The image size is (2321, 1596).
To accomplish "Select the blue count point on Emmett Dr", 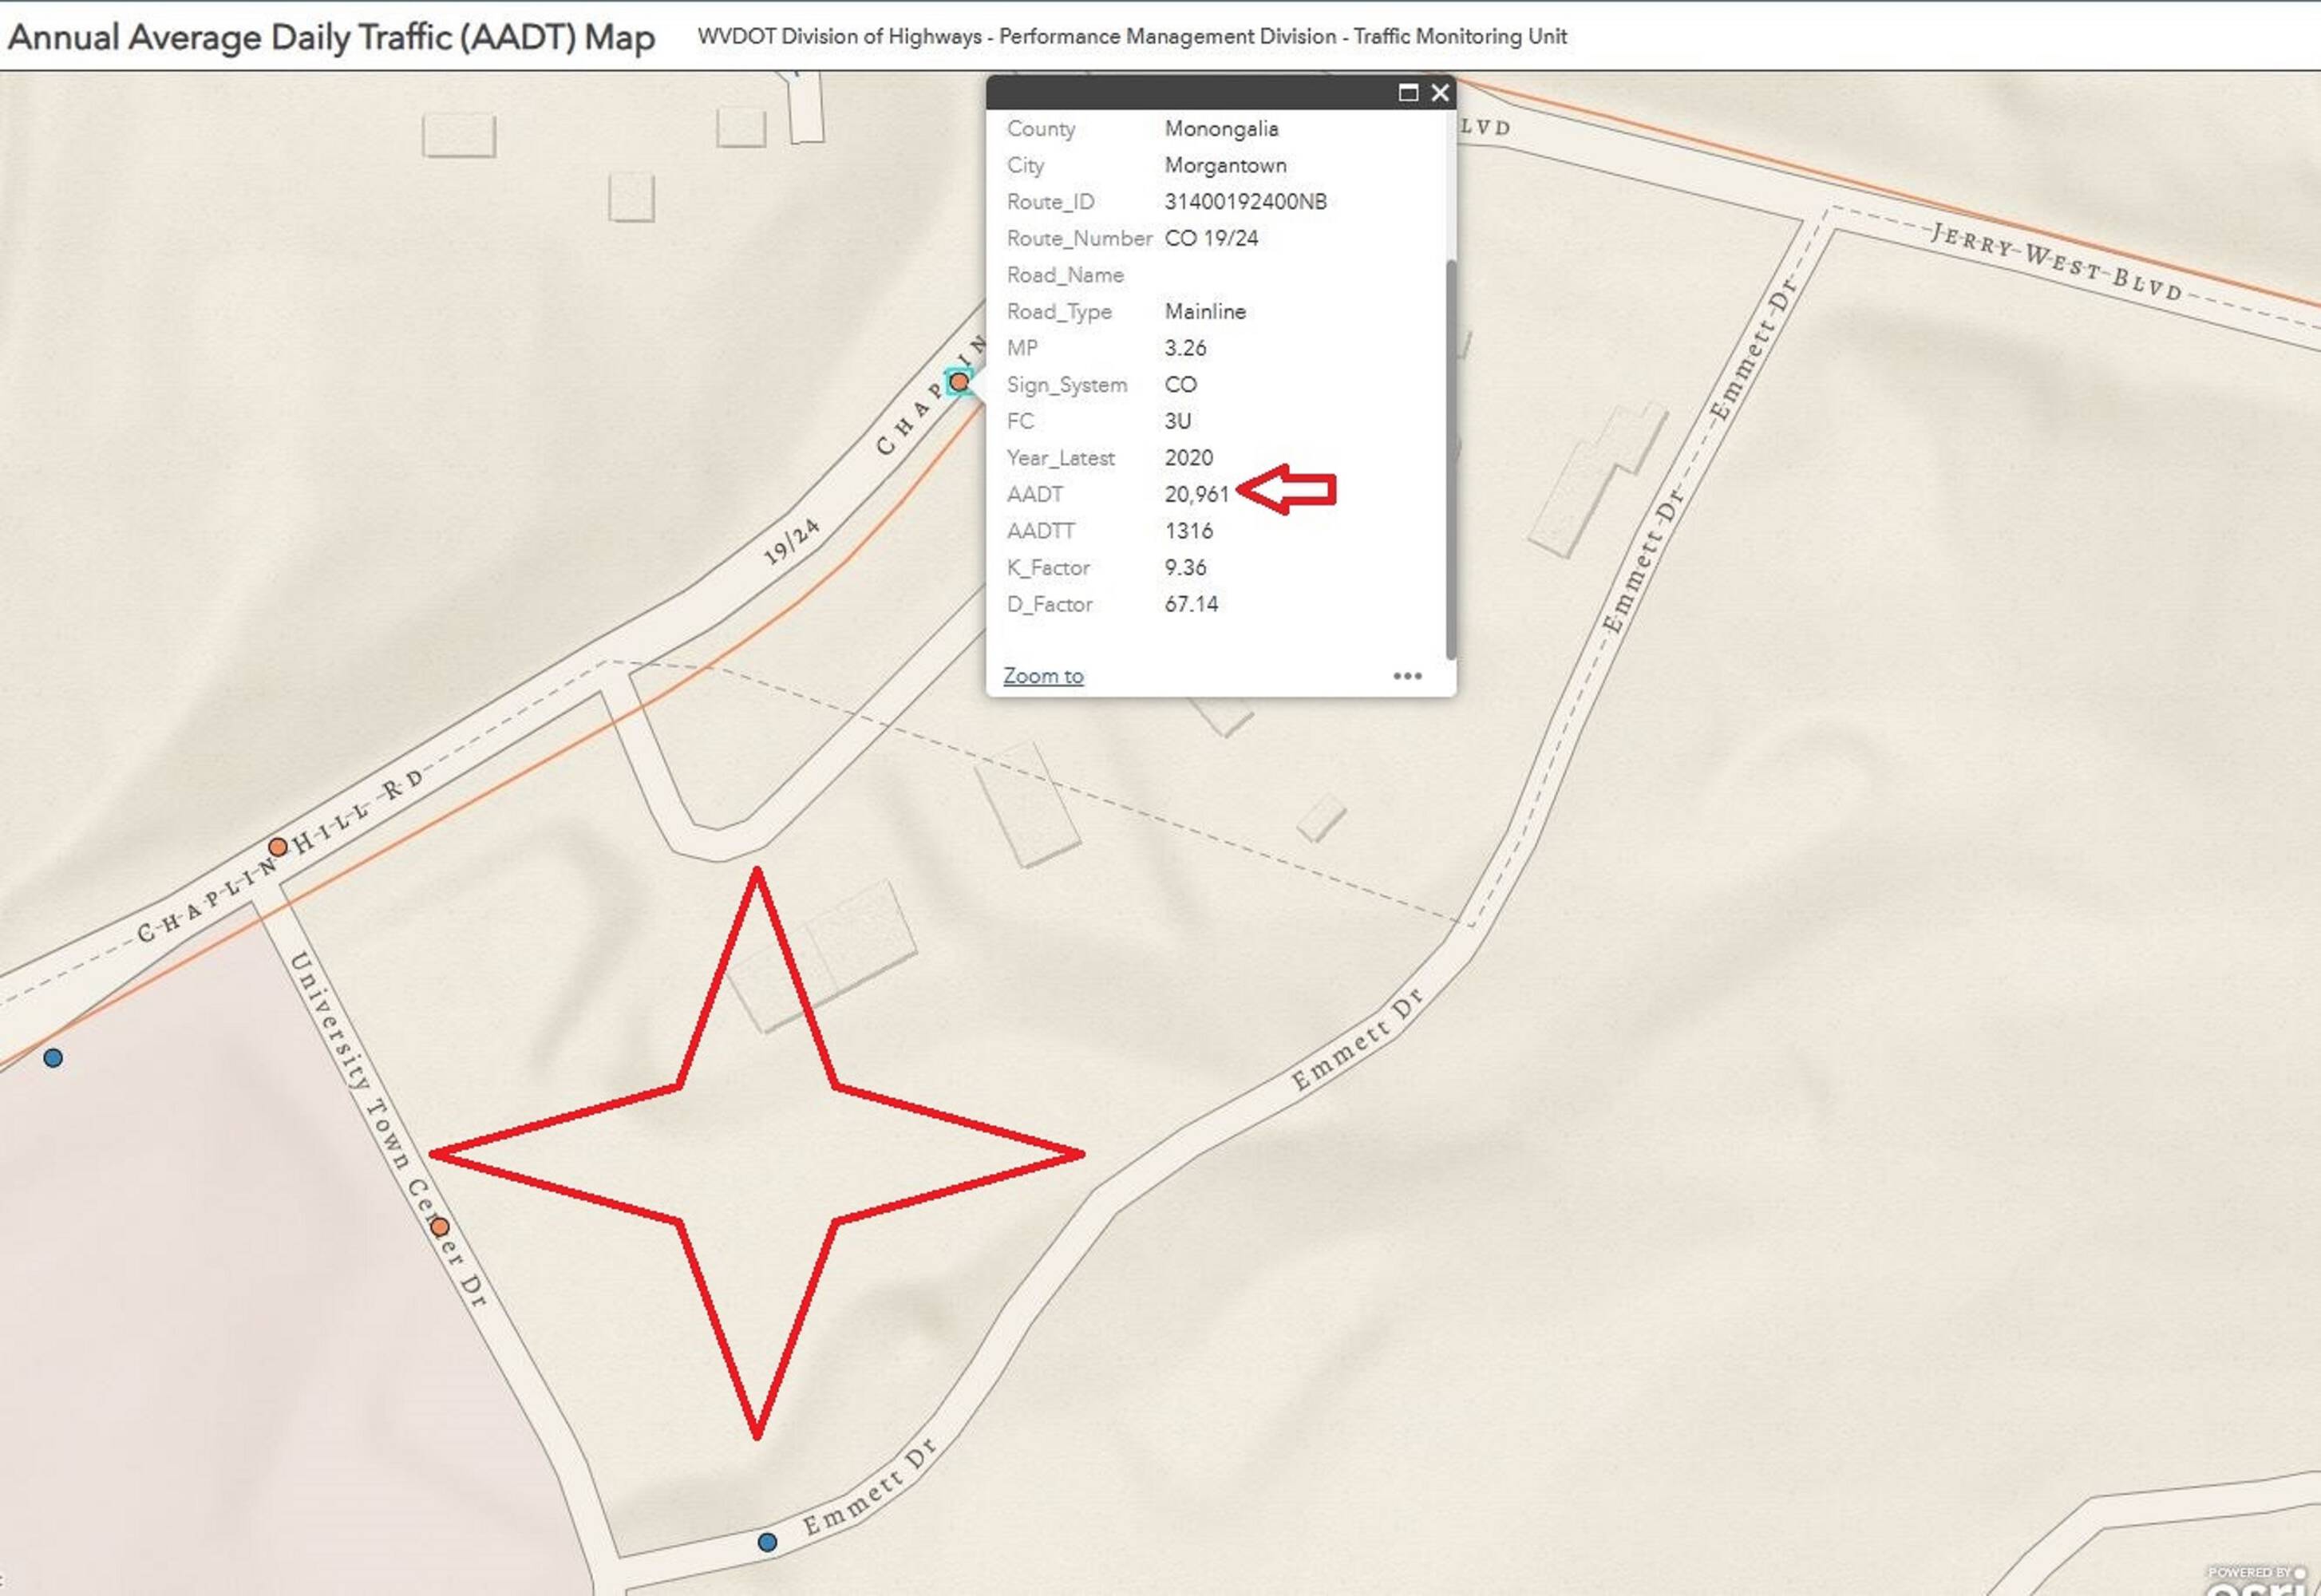I will point(767,1542).
